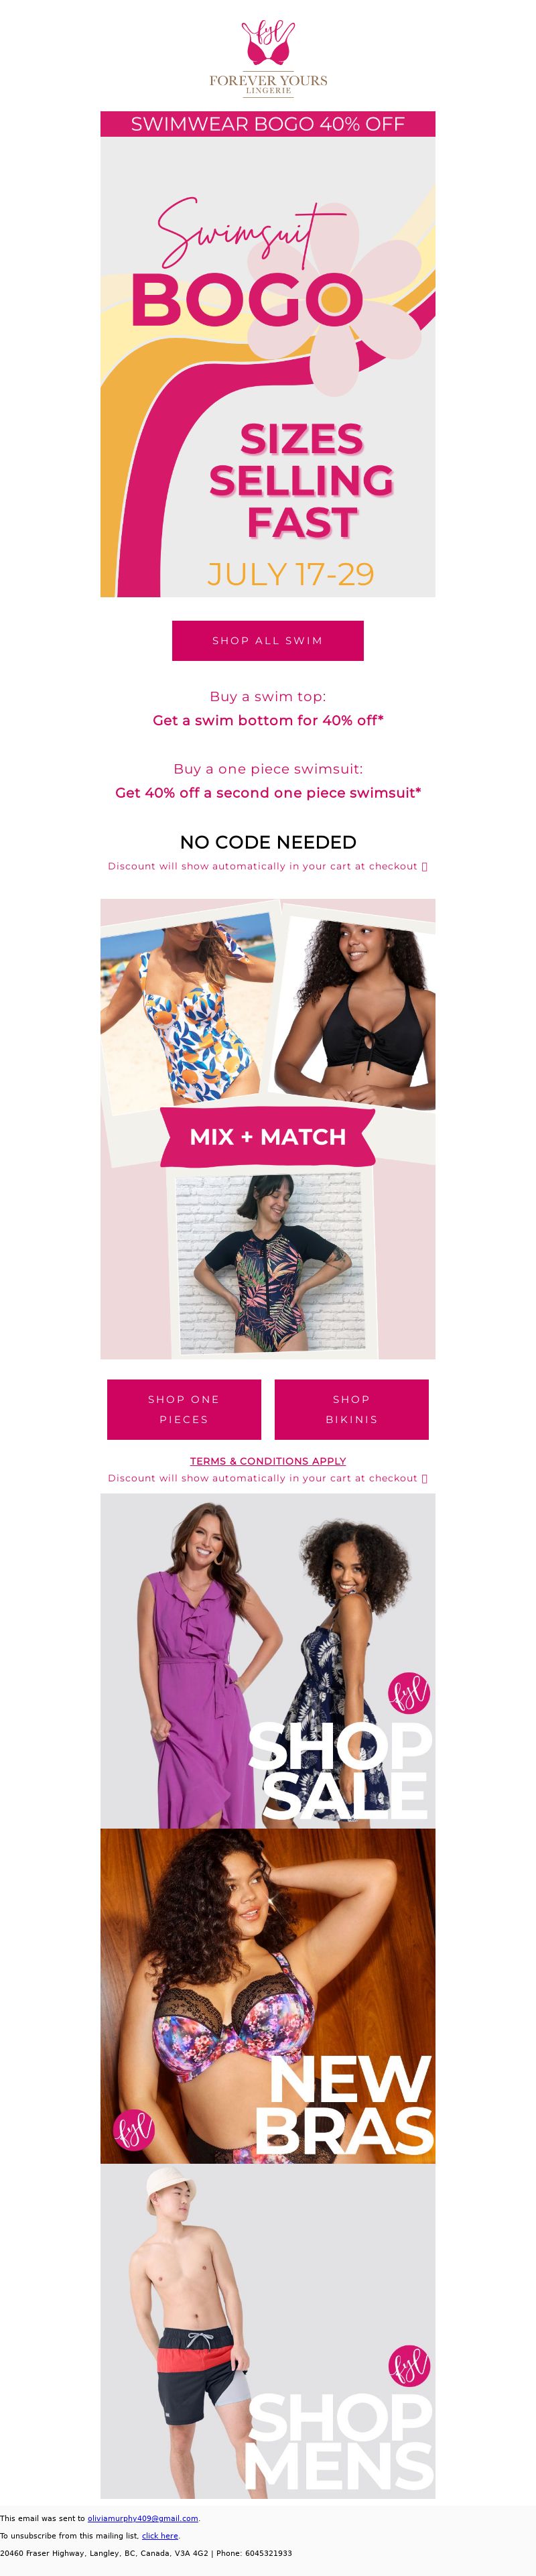Screen dimensions: 536x2576
Task: Select the tropical zip-front swimsuit photo
Action: tap(272, 1264)
